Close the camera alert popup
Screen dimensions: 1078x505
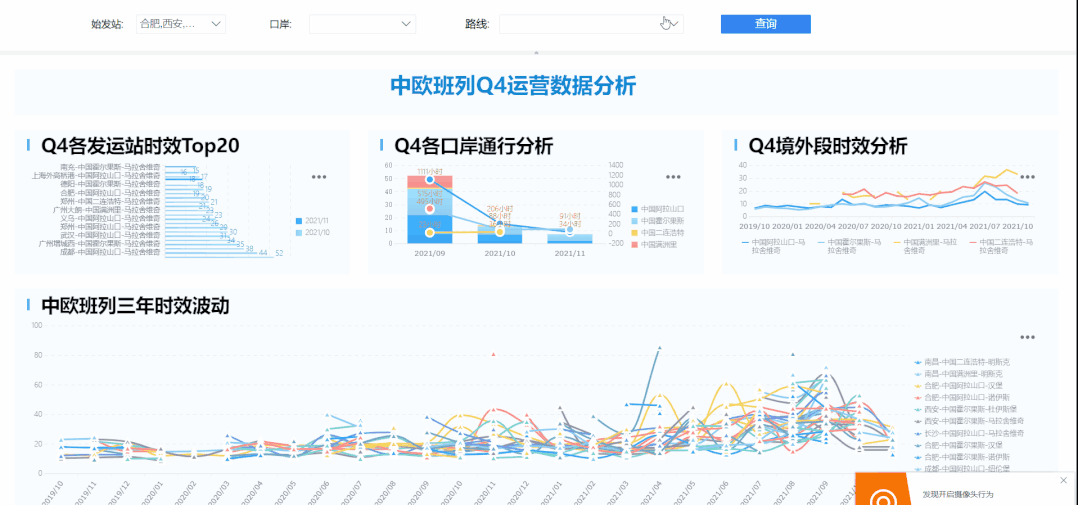pos(1064,480)
